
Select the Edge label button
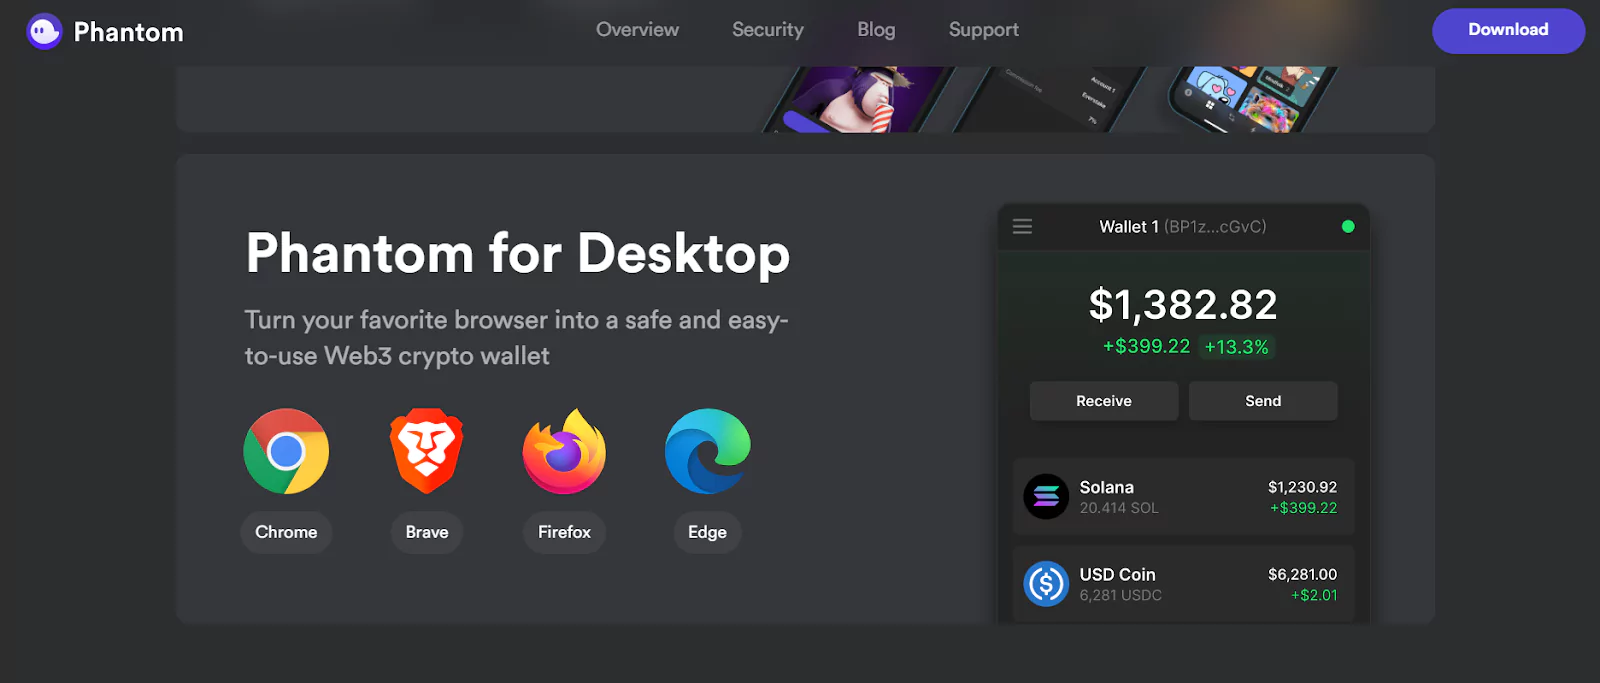click(x=707, y=532)
